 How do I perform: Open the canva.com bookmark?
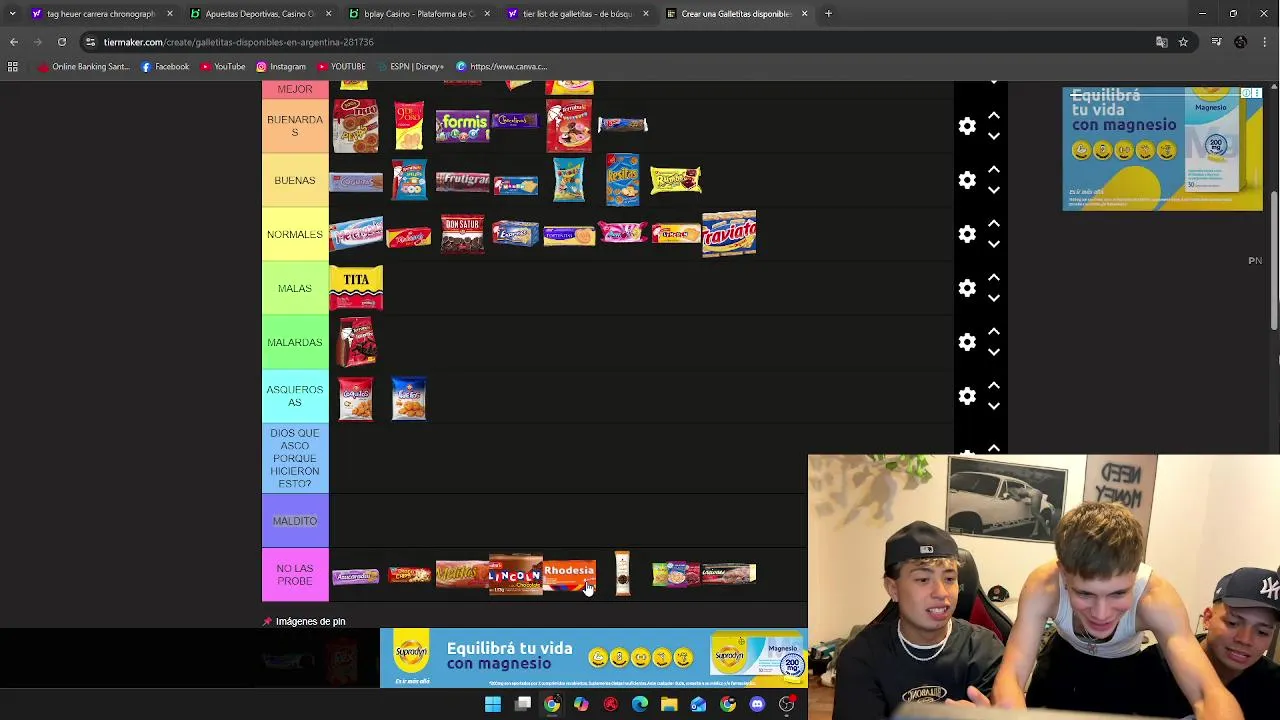click(x=502, y=67)
